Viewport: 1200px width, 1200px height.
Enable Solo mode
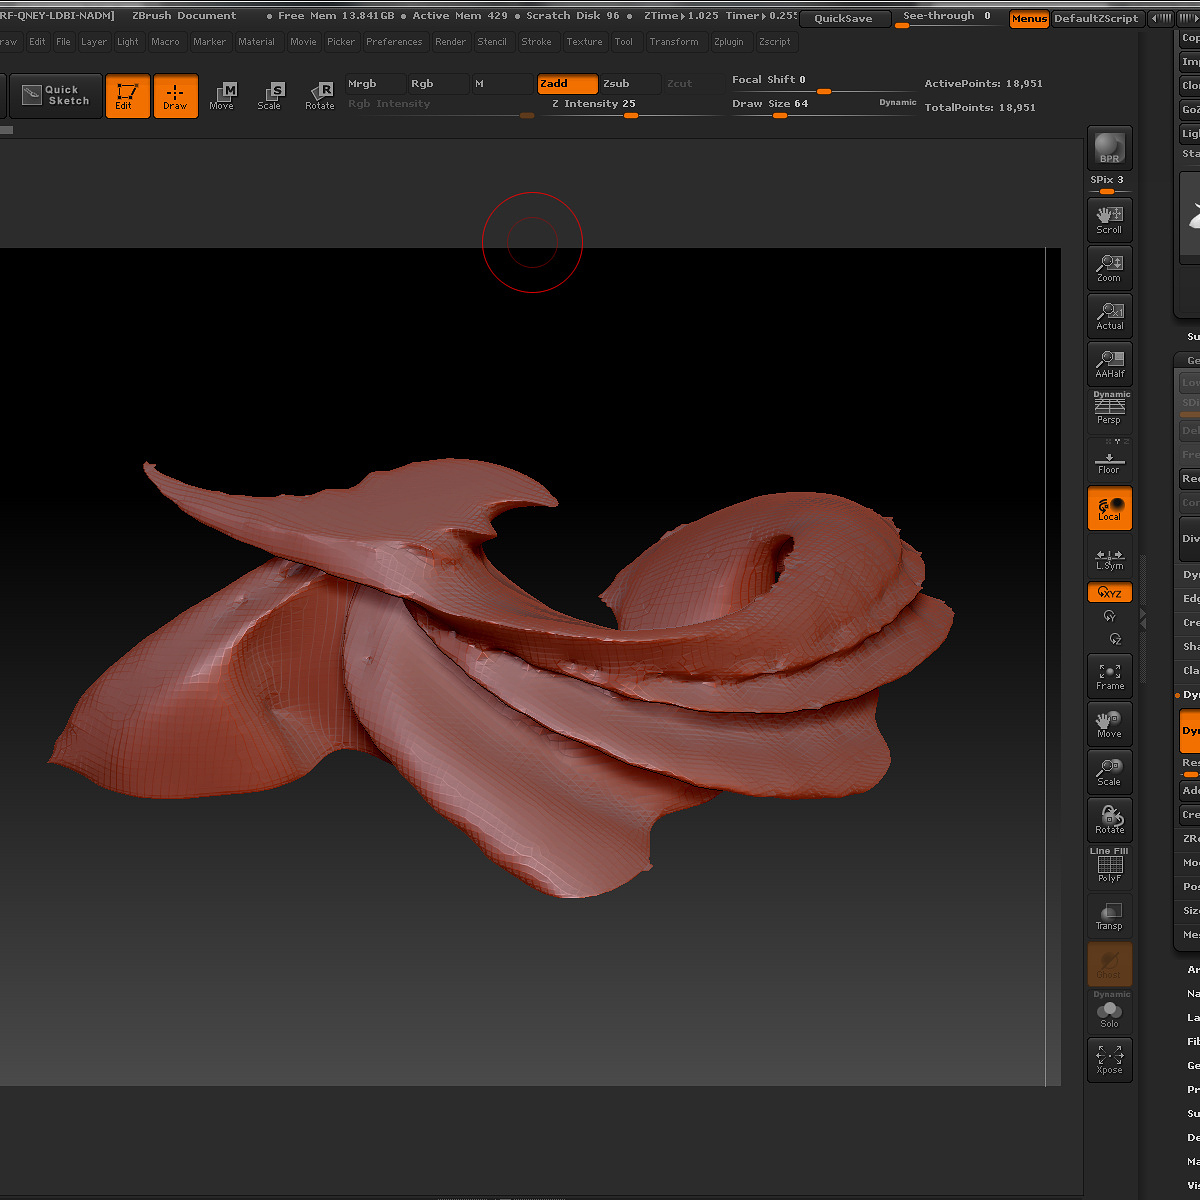1109,1010
